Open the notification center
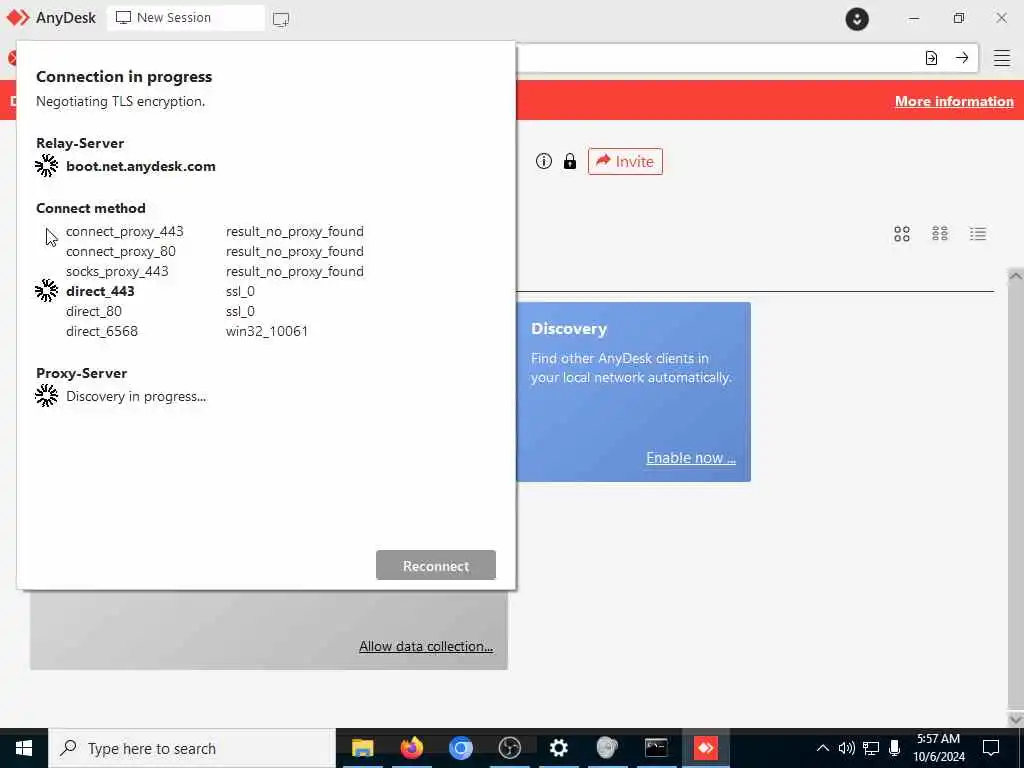Image resolution: width=1024 pixels, height=768 pixels. coord(991,748)
